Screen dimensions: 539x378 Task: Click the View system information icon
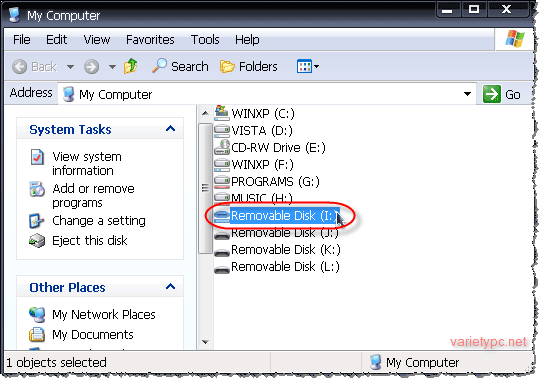(37, 157)
